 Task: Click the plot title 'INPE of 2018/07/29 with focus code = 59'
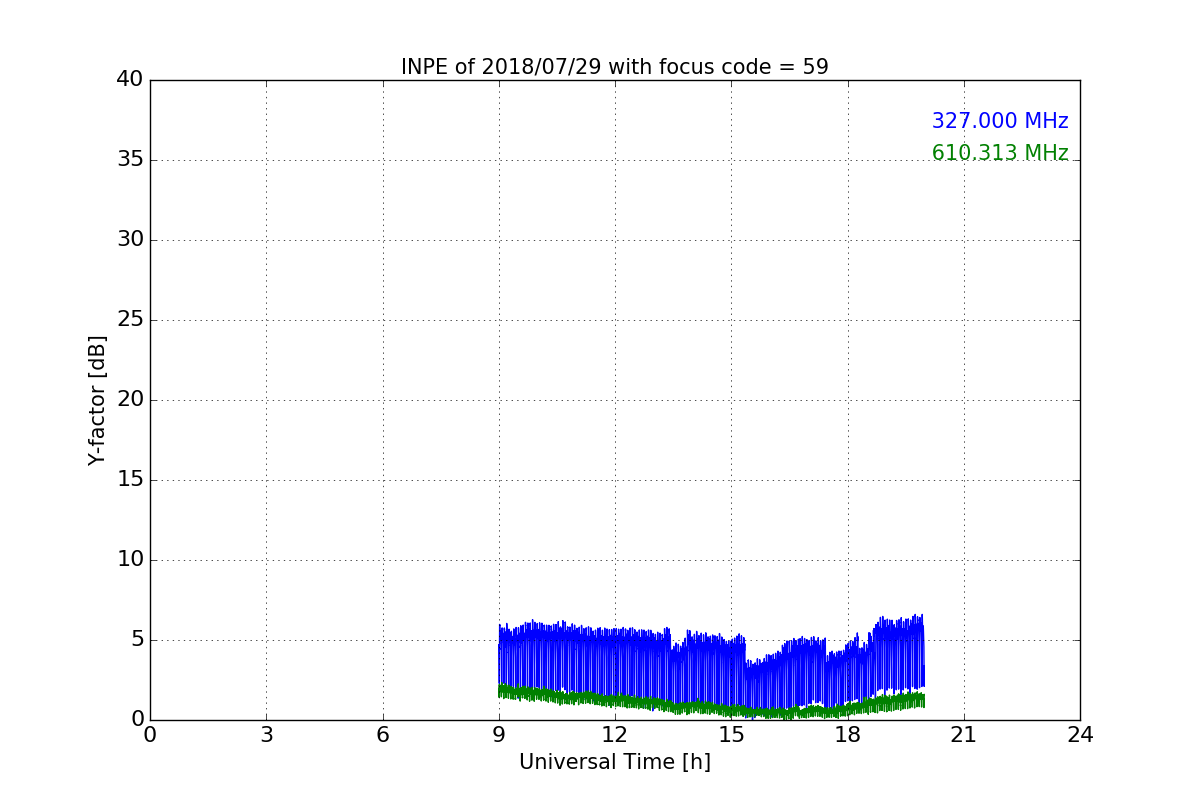pos(614,67)
